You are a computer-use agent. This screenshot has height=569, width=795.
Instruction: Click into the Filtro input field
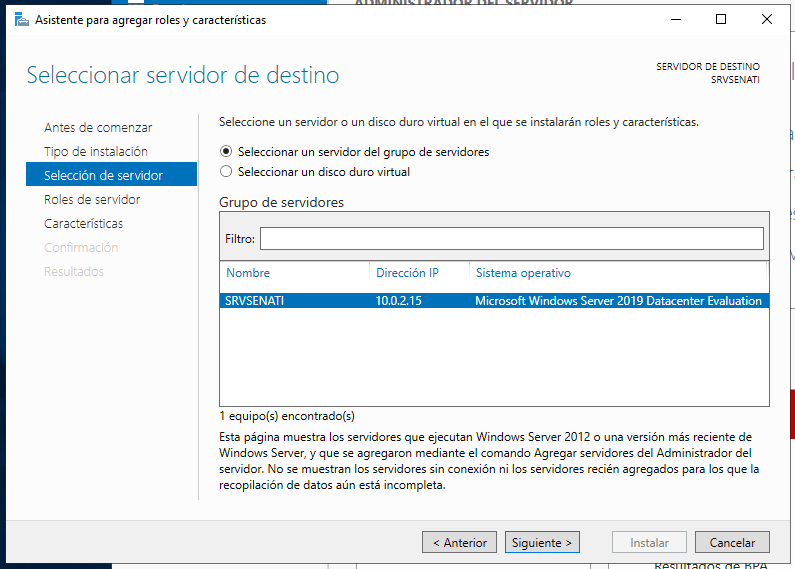(512, 238)
